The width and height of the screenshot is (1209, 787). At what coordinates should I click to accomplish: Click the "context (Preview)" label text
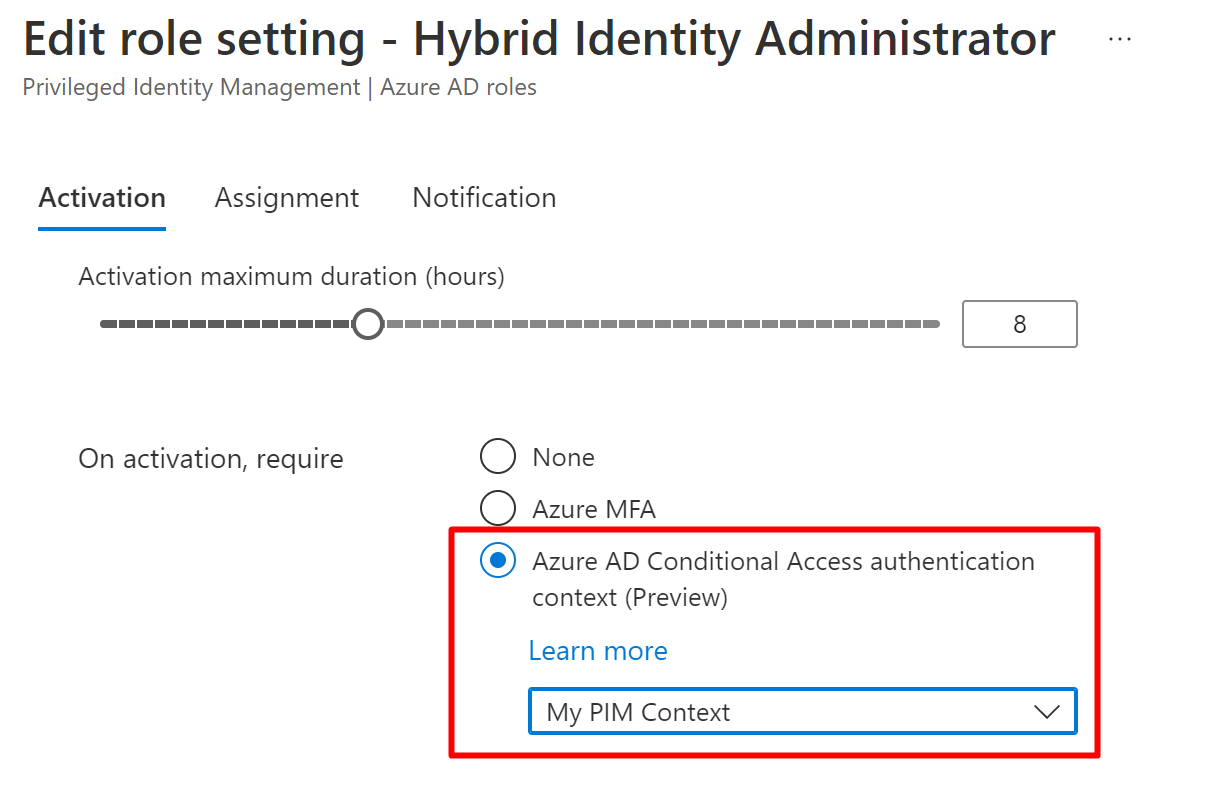tap(629, 598)
